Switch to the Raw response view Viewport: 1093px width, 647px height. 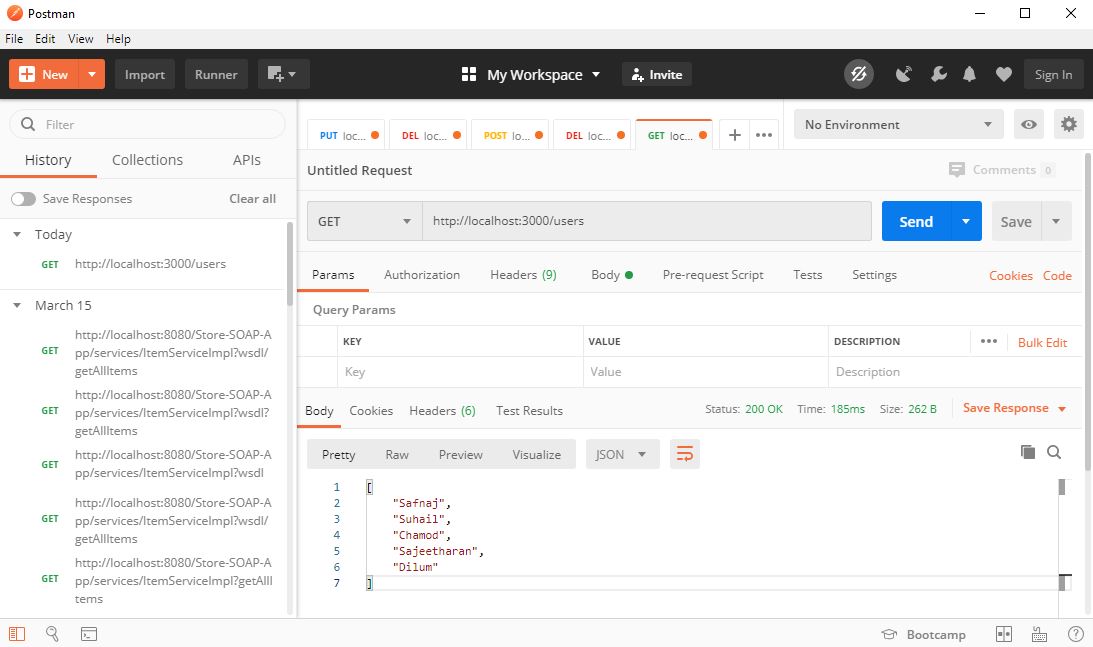pyautogui.click(x=397, y=453)
